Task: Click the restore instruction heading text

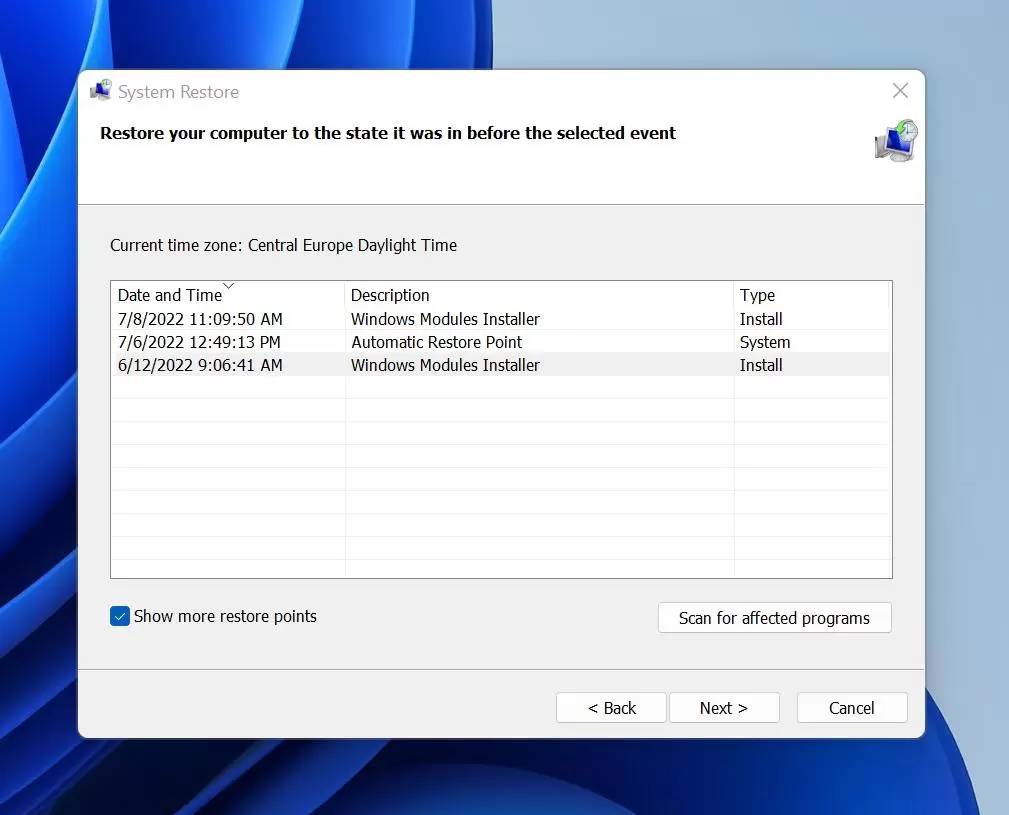Action: (x=388, y=133)
